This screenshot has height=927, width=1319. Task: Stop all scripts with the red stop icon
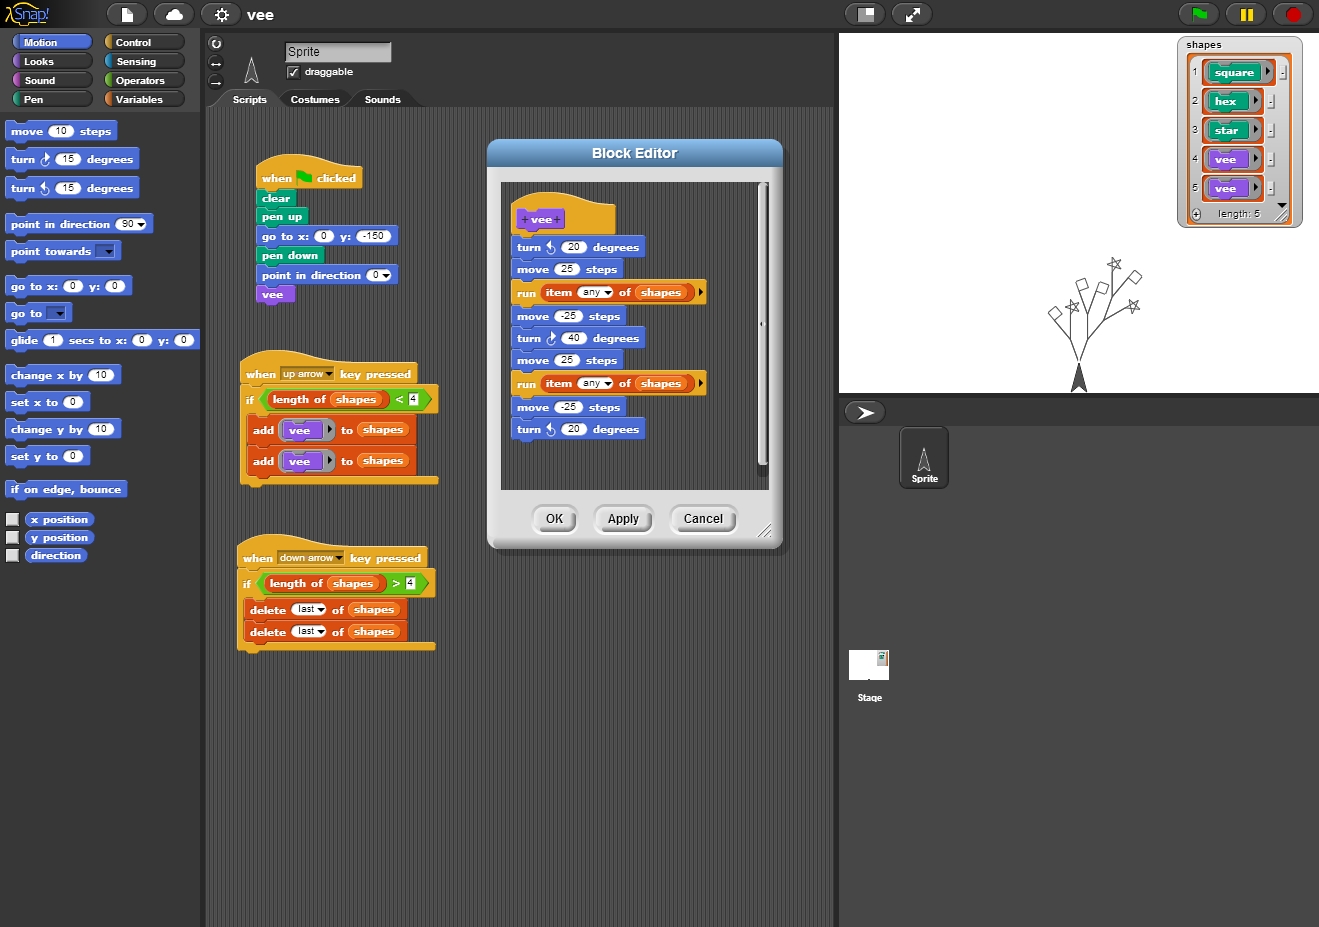click(1291, 14)
